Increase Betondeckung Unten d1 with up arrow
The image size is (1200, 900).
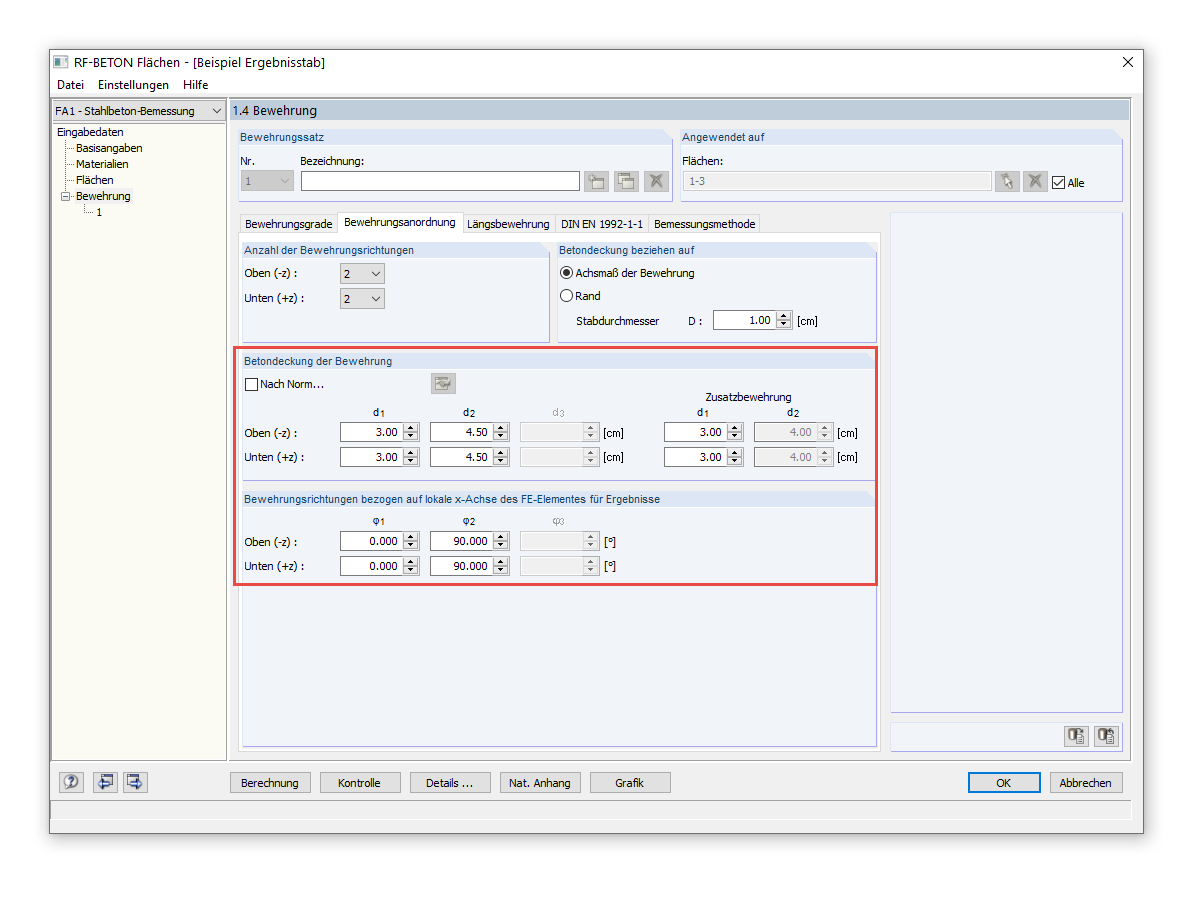410,452
